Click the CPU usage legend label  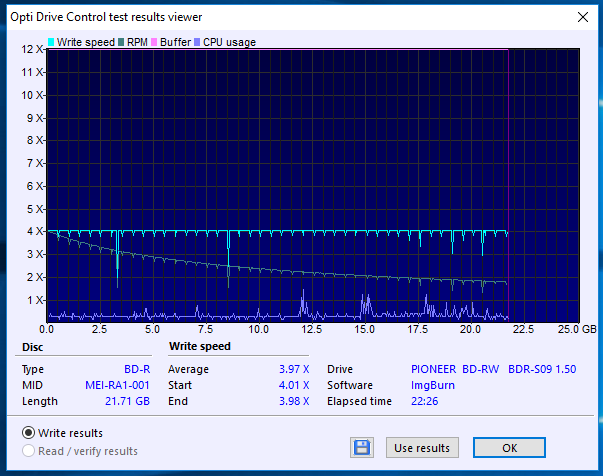click(229, 42)
